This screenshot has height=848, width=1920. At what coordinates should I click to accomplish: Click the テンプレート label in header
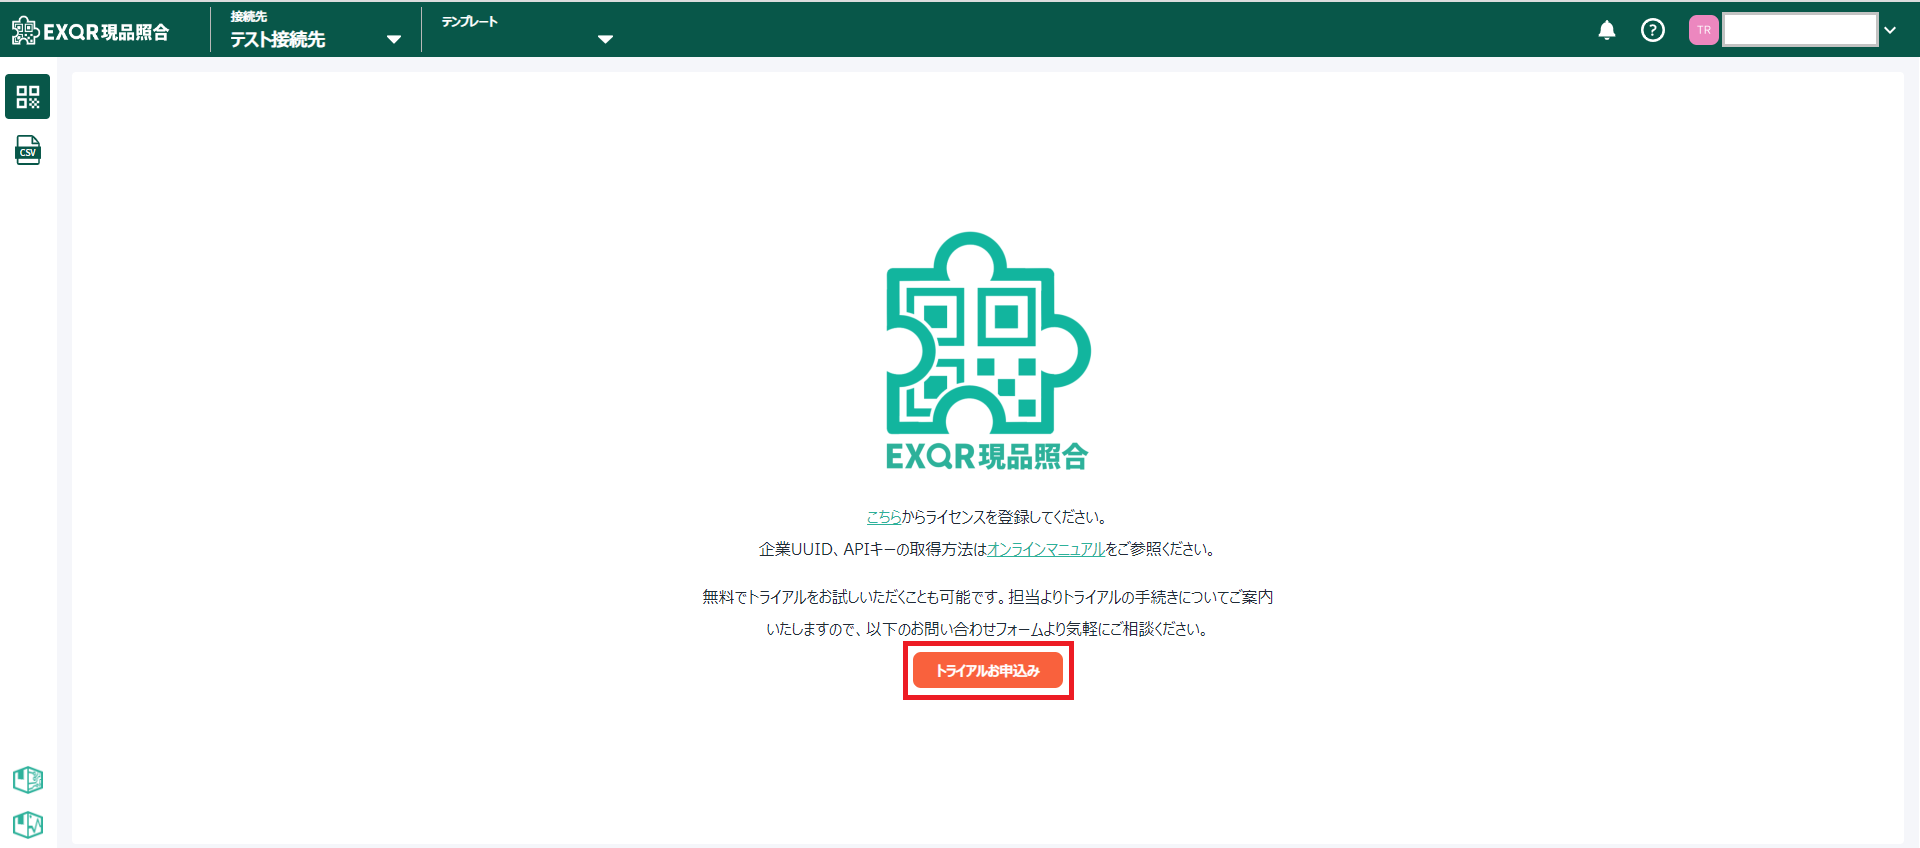pos(469,21)
